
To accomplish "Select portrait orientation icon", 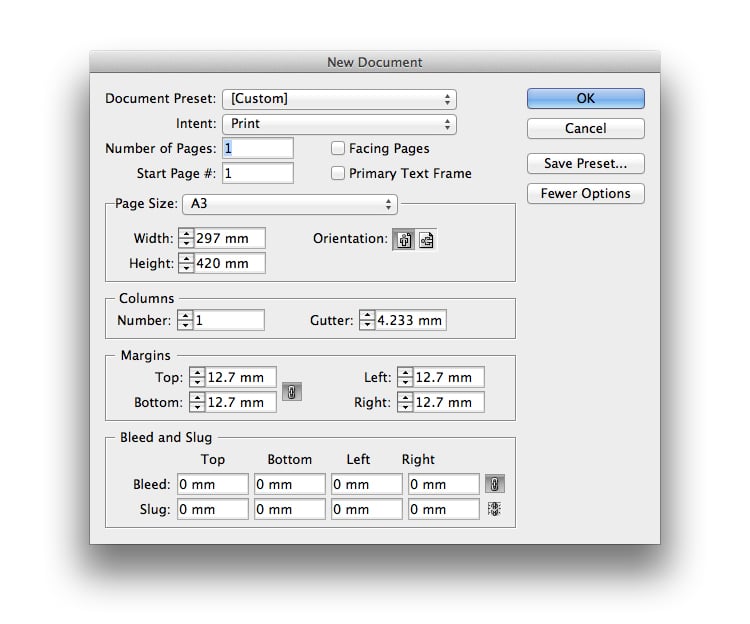I will pyautogui.click(x=404, y=240).
